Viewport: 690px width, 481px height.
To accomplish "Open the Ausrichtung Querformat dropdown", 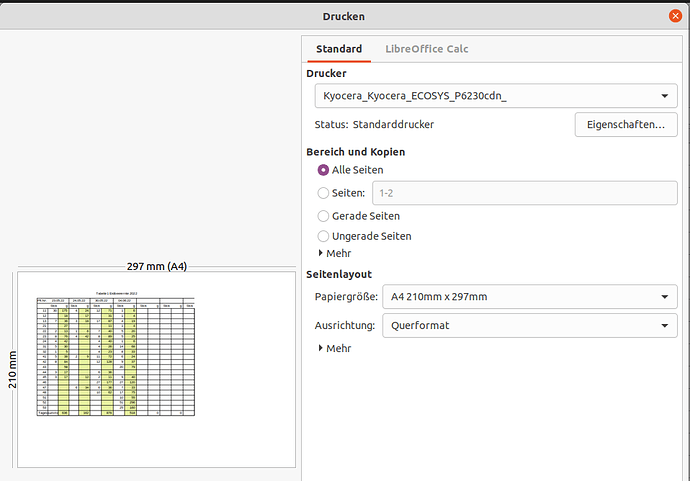I will [530, 326].
